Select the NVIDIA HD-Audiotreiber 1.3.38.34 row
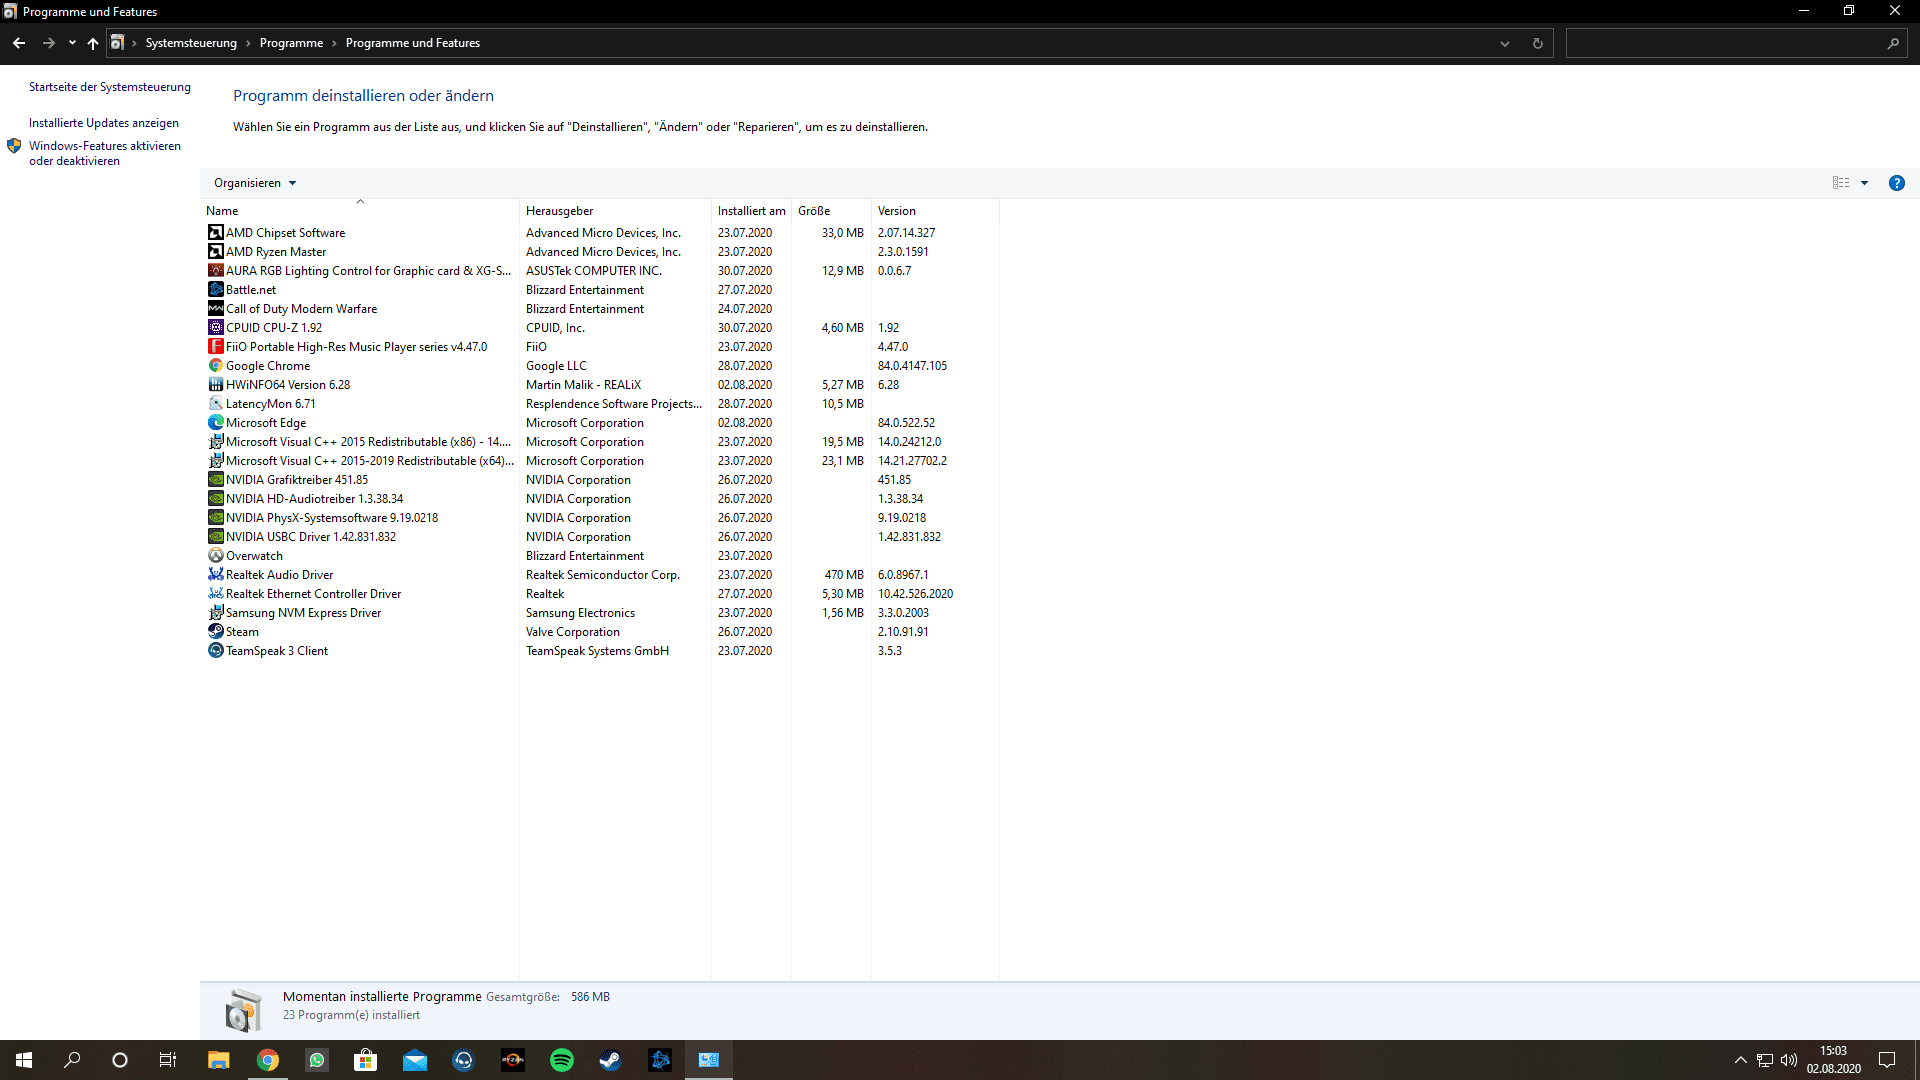This screenshot has width=1920, height=1080. (x=600, y=499)
